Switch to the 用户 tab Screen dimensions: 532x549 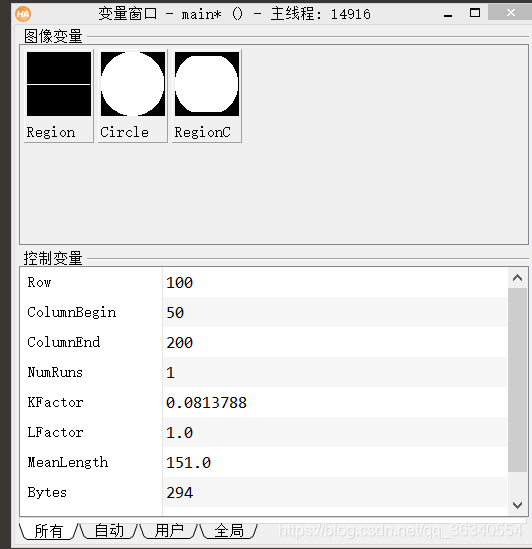click(169, 531)
